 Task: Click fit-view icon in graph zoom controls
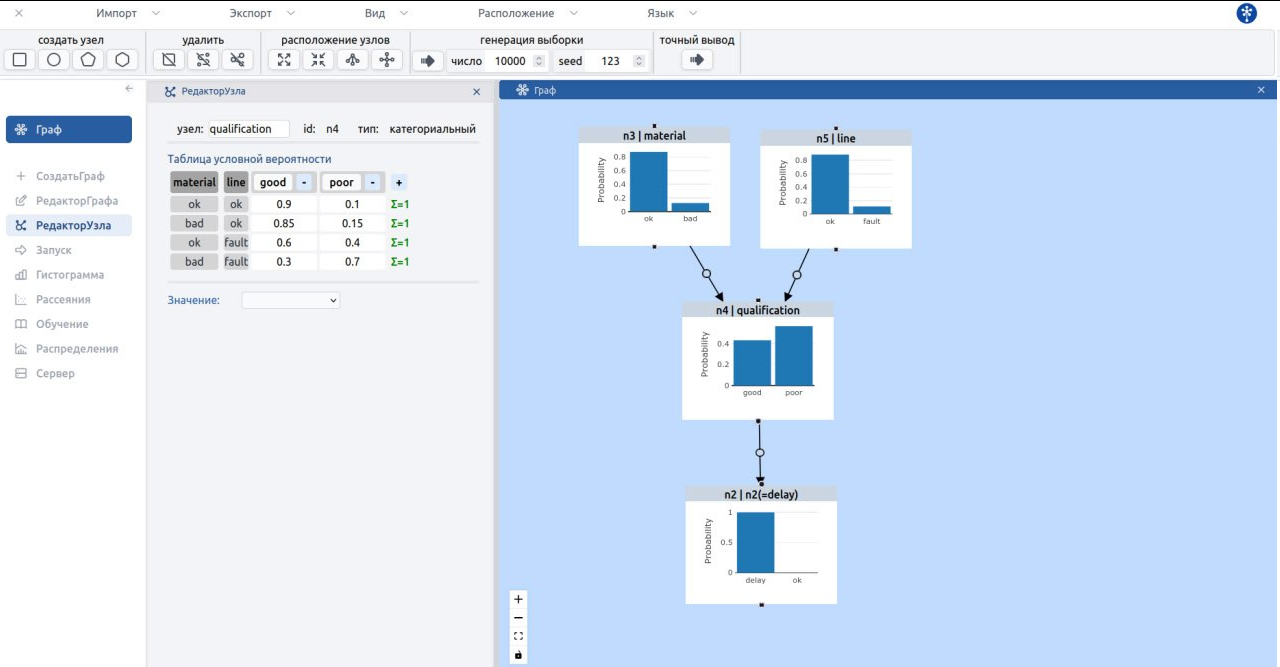click(x=518, y=636)
